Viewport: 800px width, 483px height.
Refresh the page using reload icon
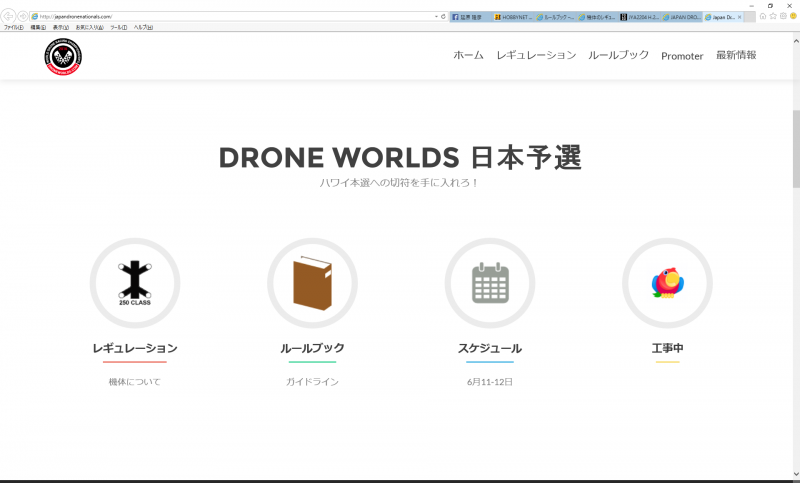pos(443,17)
